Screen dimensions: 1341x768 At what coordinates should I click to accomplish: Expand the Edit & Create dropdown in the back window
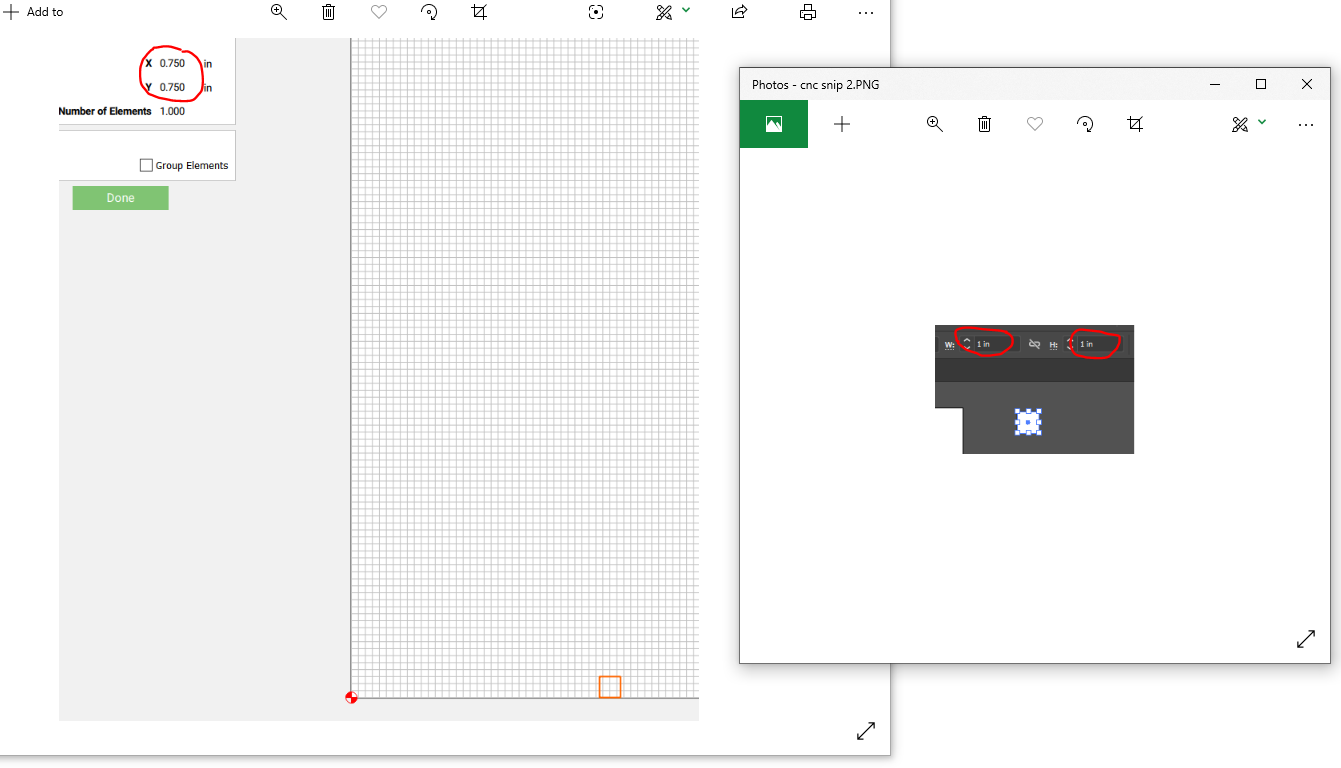[686, 9]
